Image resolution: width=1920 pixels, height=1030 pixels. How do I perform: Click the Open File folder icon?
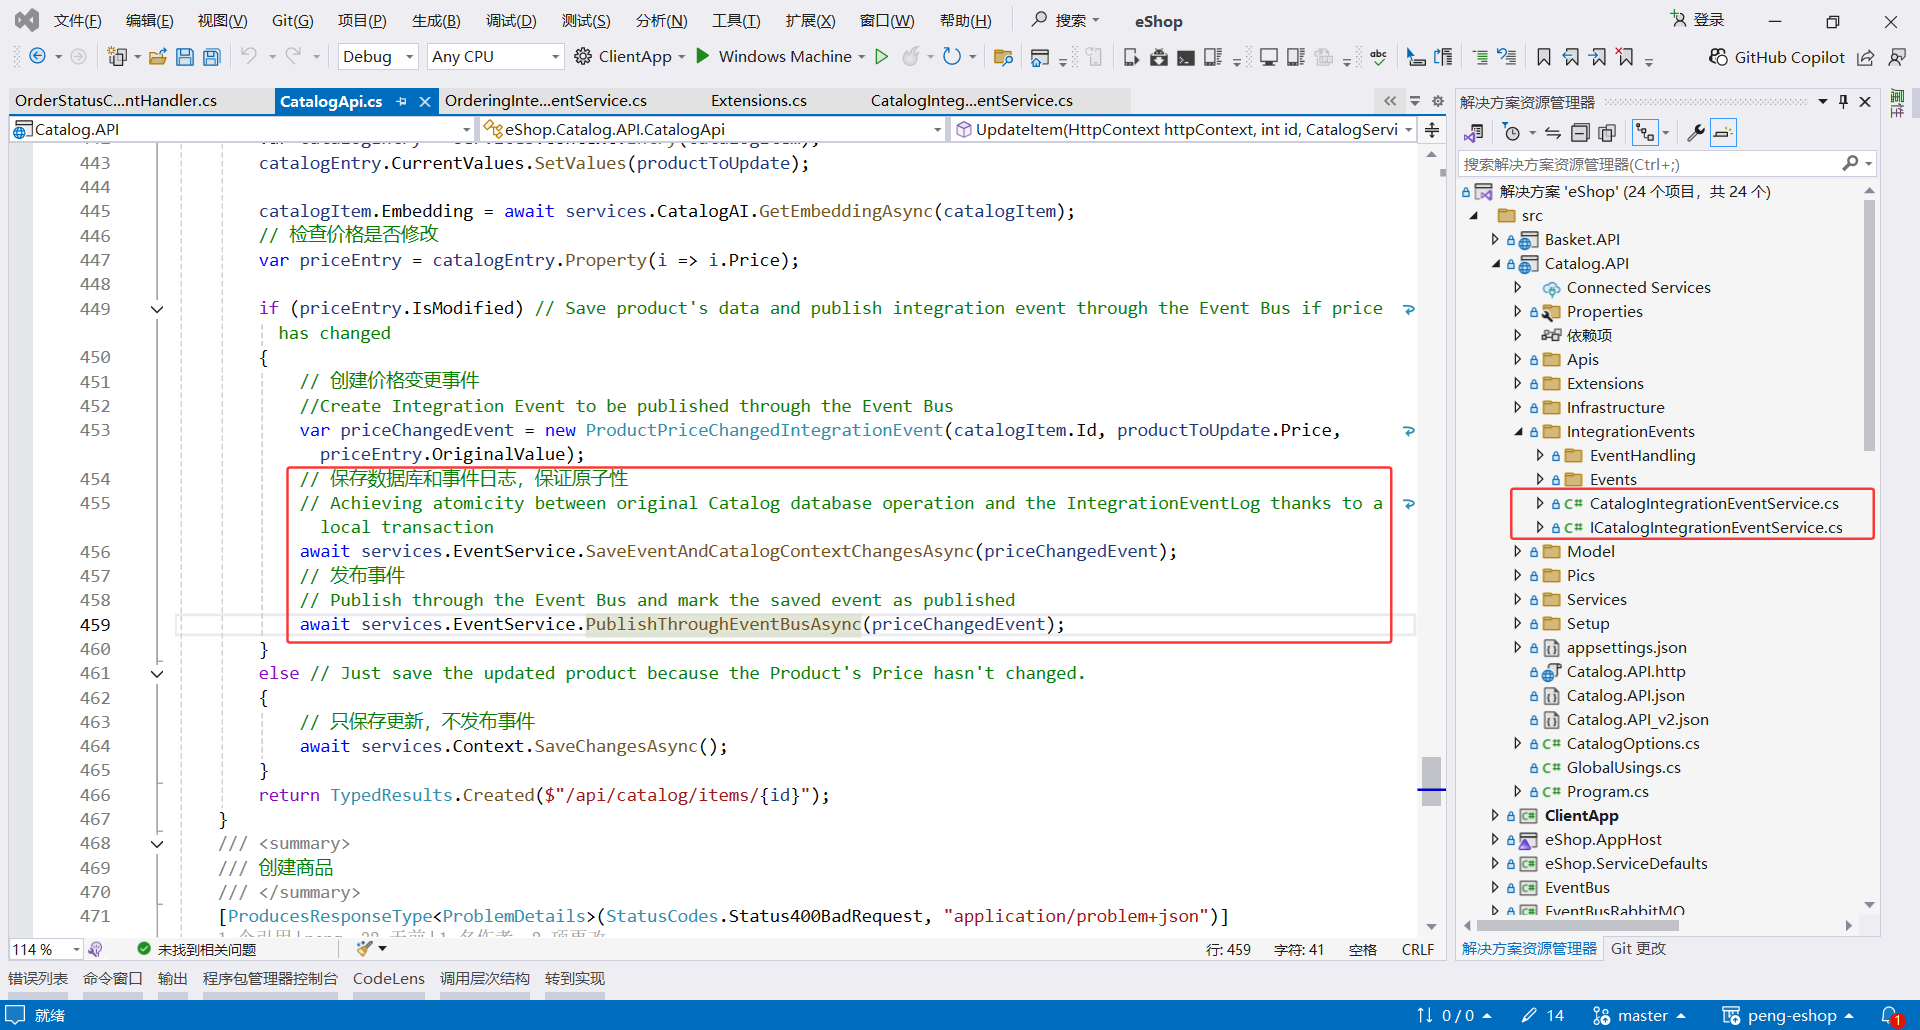point(157,57)
